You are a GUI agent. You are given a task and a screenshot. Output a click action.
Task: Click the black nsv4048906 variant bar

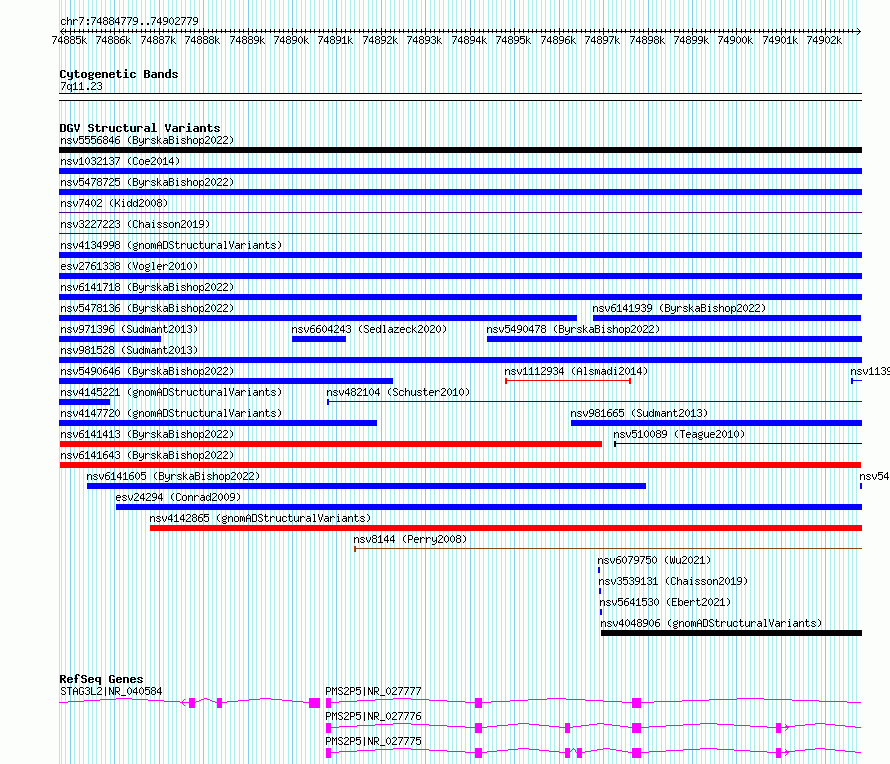(732, 633)
